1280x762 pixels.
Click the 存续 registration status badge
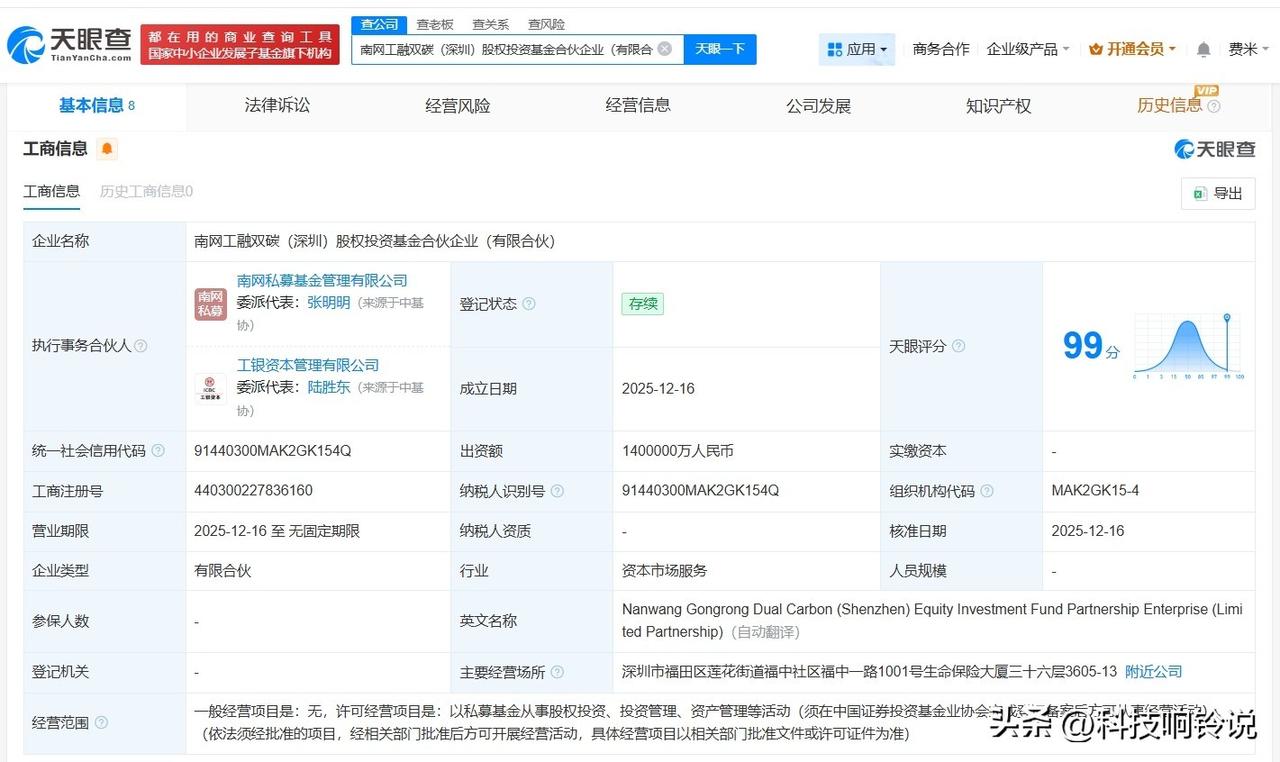click(x=642, y=304)
